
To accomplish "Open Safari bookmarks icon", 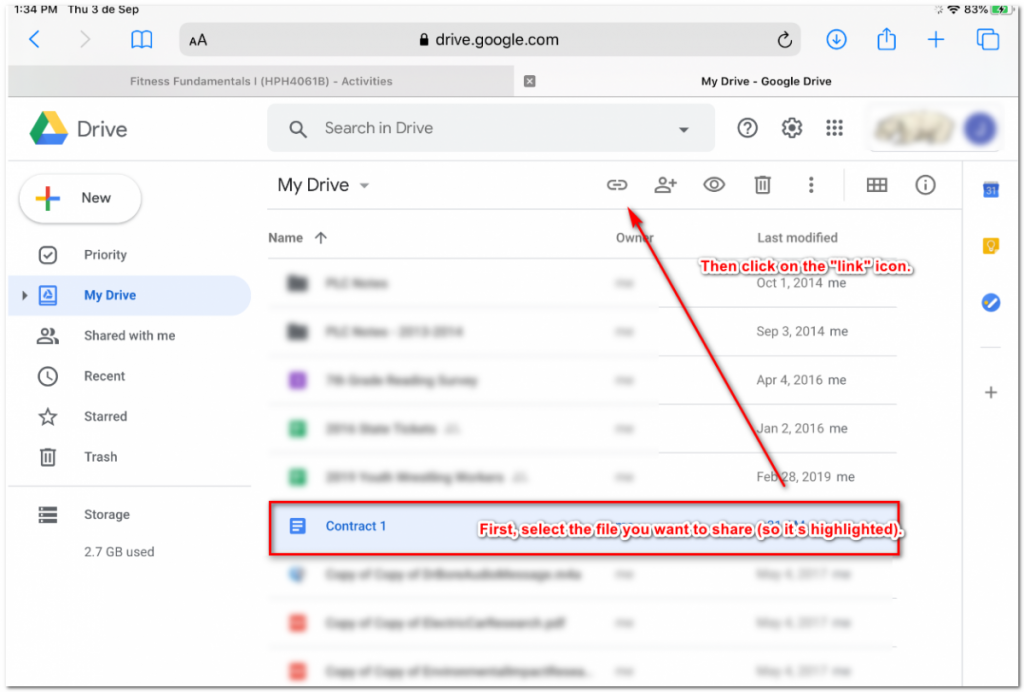I will coord(141,39).
